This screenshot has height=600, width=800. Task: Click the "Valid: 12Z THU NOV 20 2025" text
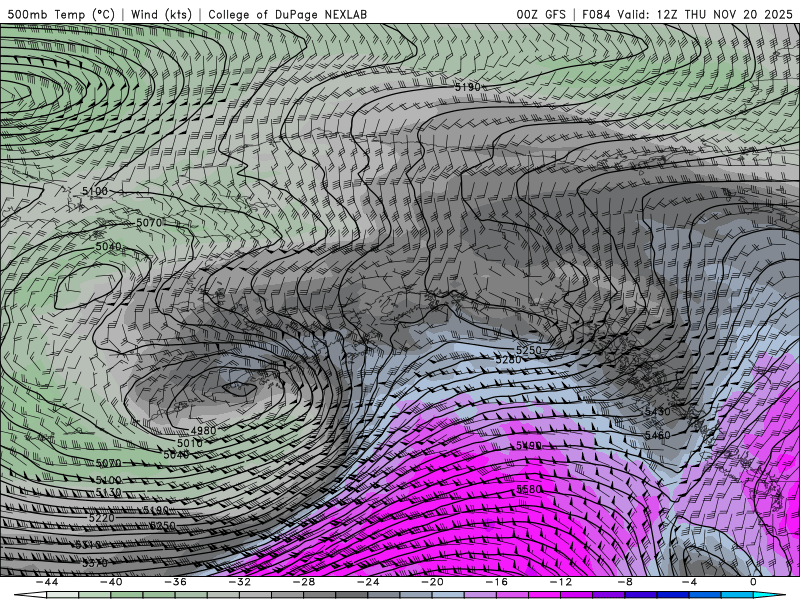coord(705,14)
